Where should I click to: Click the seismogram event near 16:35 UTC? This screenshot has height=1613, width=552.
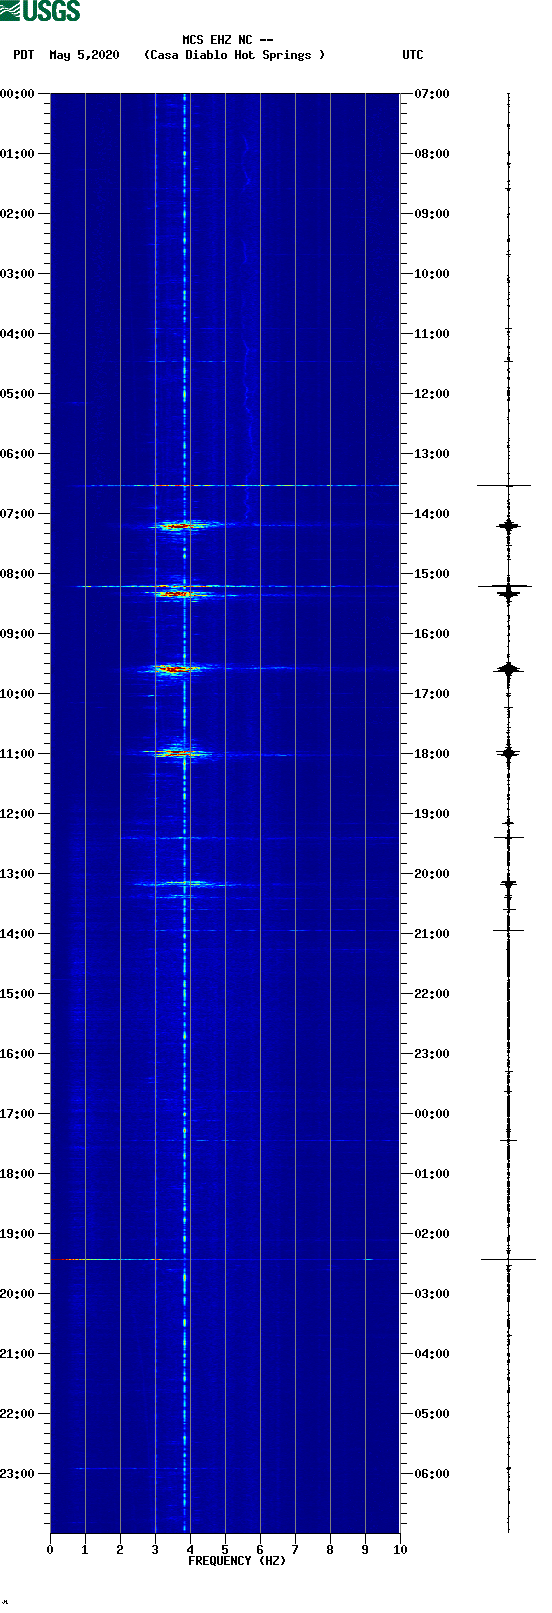pos(508,669)
